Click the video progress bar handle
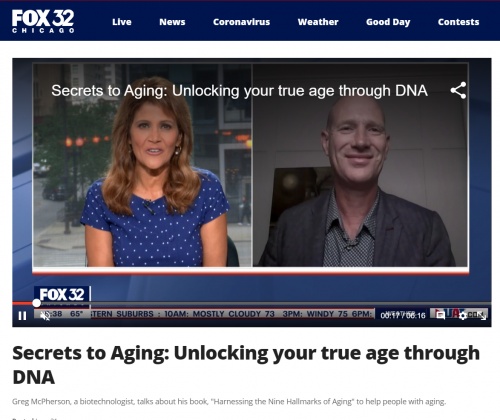Image resolution: width=500 pixels, height=420 pixels. coord(37,303)
